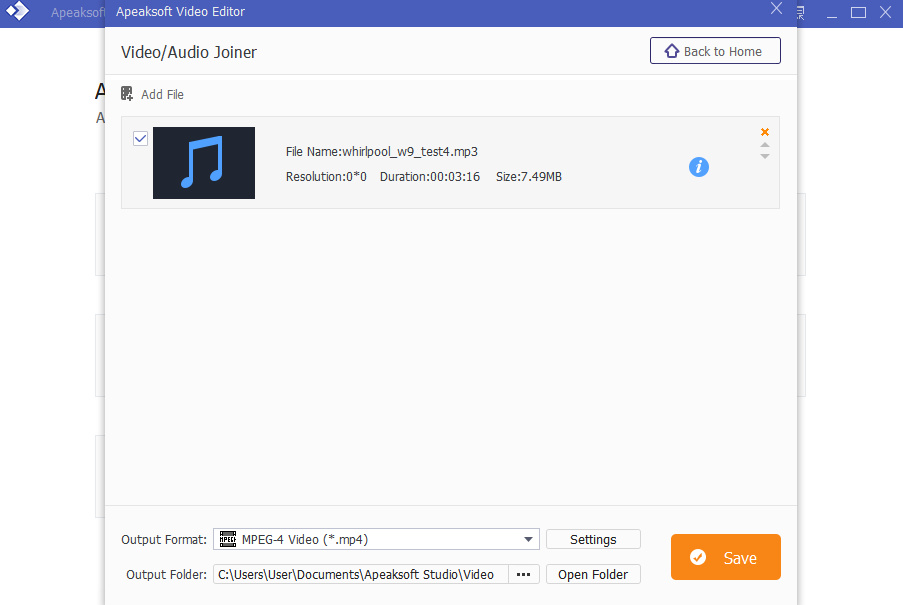
Task: Select the file name text whirlpool_w9_test4.mp3
Action: [410, 151]
